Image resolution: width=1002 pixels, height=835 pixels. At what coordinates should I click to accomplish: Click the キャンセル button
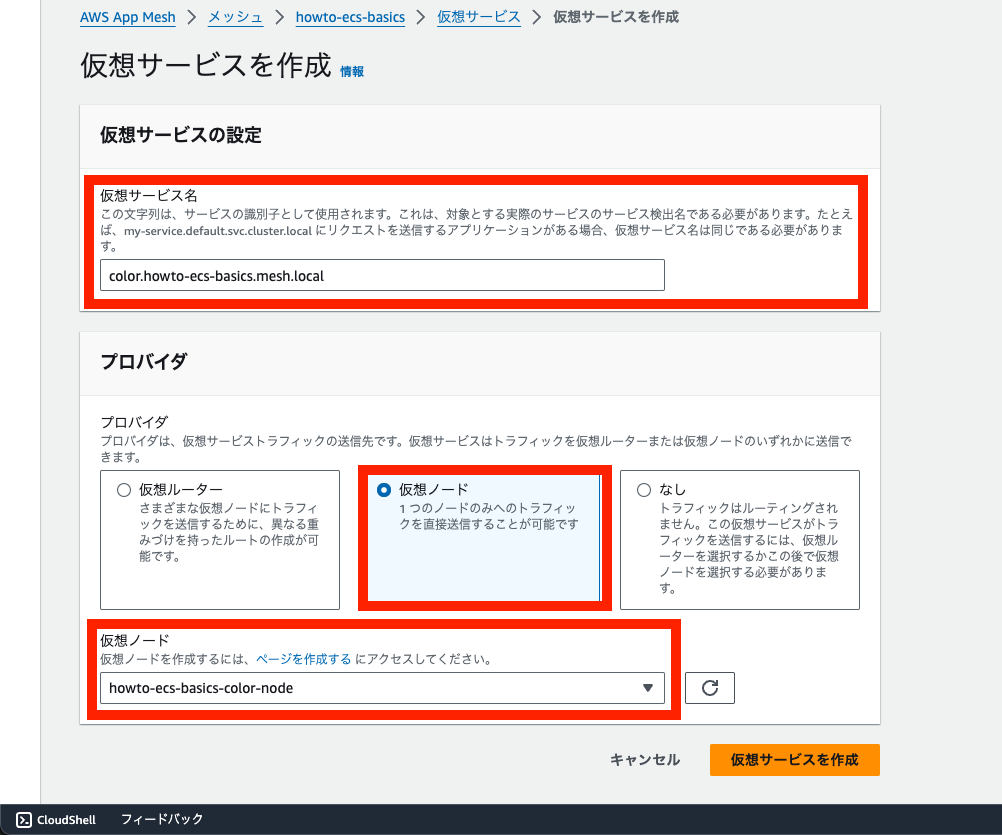click(645, 760)
